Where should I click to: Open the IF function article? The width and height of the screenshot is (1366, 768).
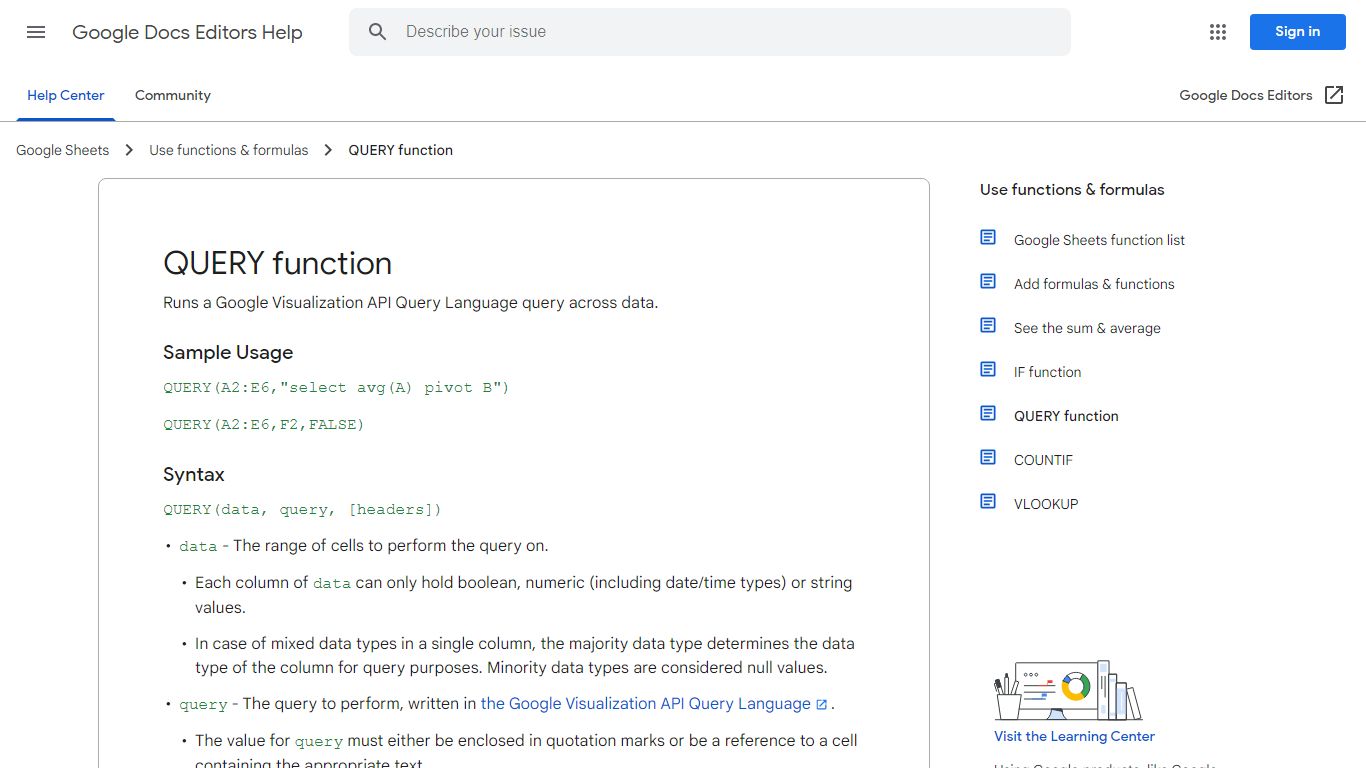[x=1047, y=372]
